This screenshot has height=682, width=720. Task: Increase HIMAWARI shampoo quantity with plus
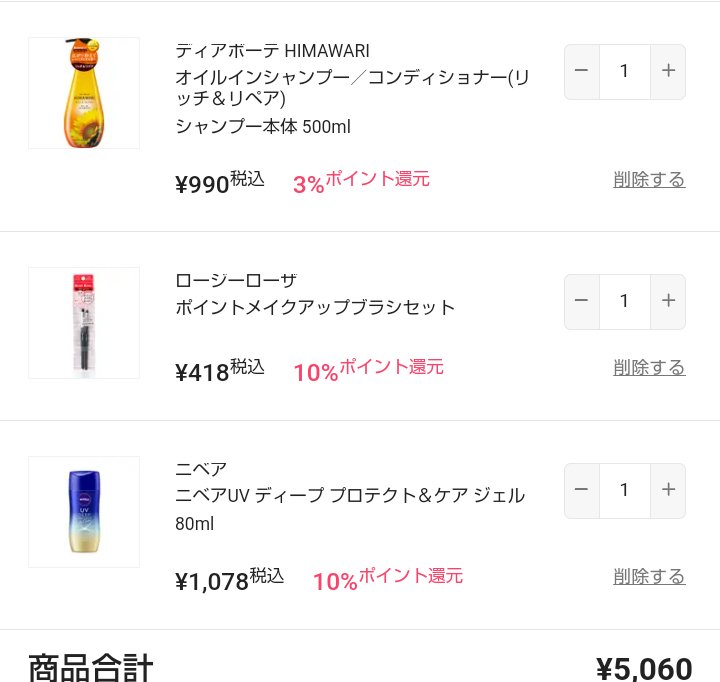[x=668, y=71]
